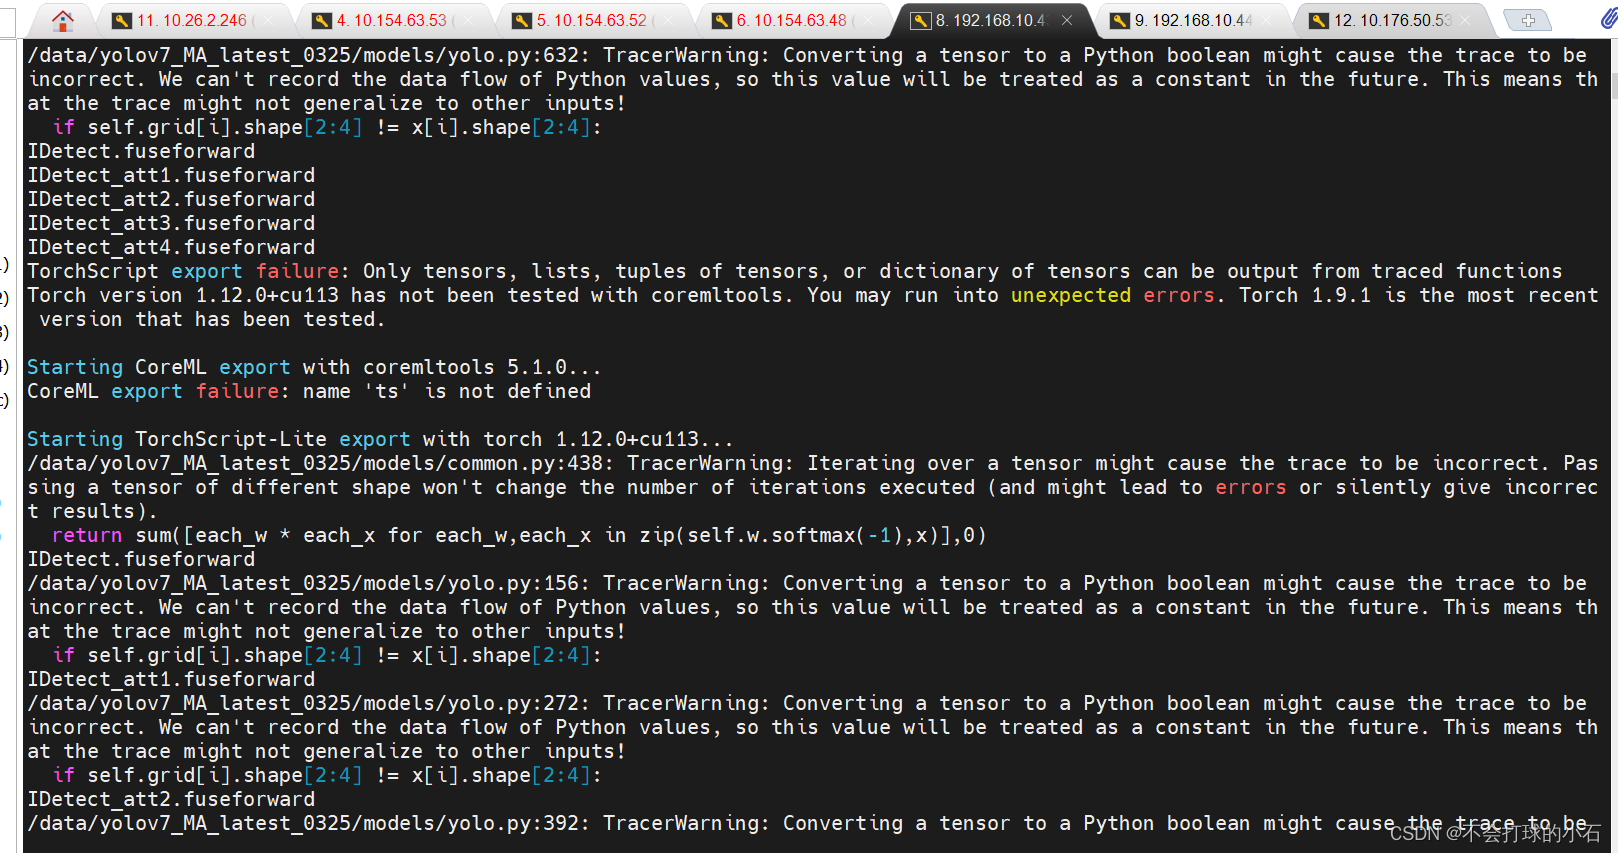1618x853 pixels.
Task: Click the line with 'yolo.py:392: TracerWarning'
Action: [x=807, y=823]
